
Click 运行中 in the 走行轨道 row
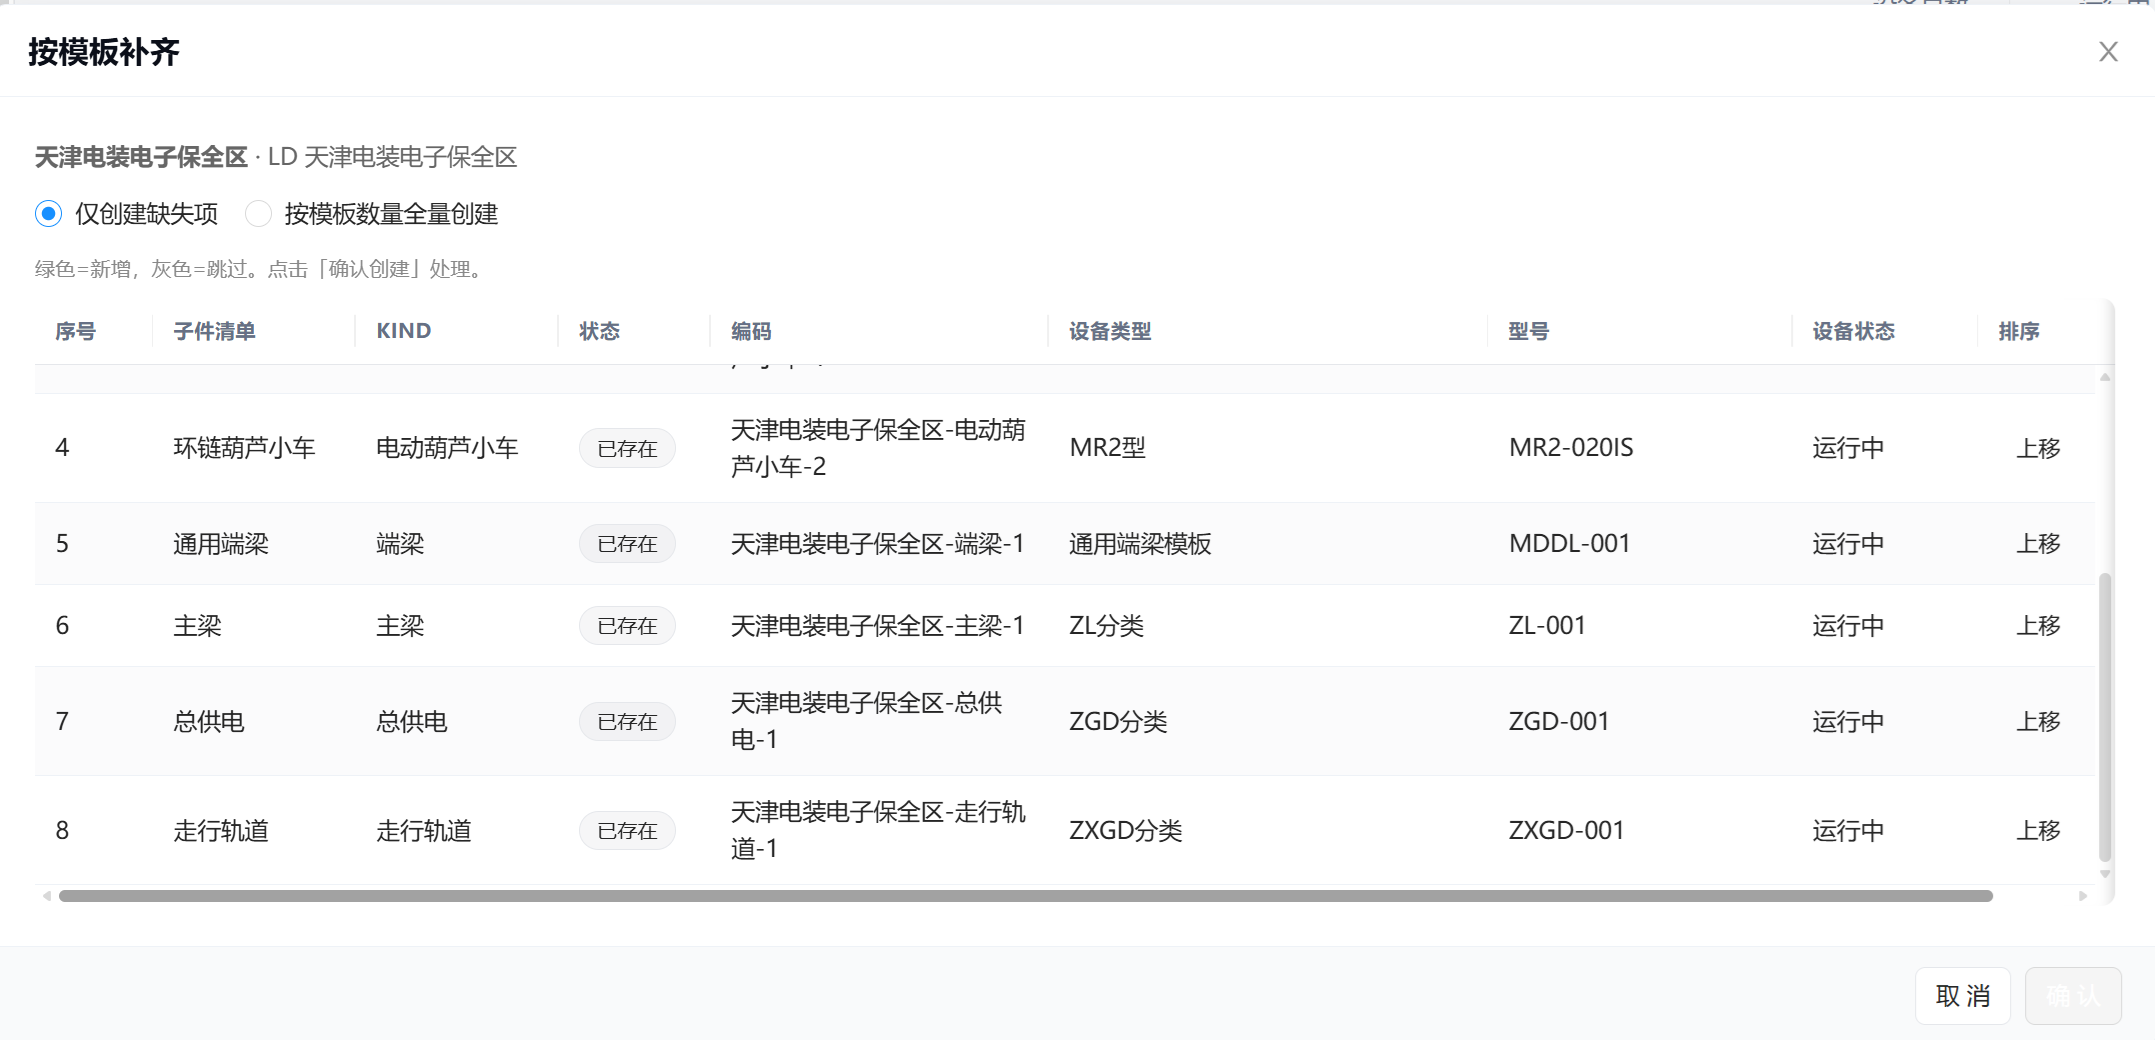tap(1848, 831)
